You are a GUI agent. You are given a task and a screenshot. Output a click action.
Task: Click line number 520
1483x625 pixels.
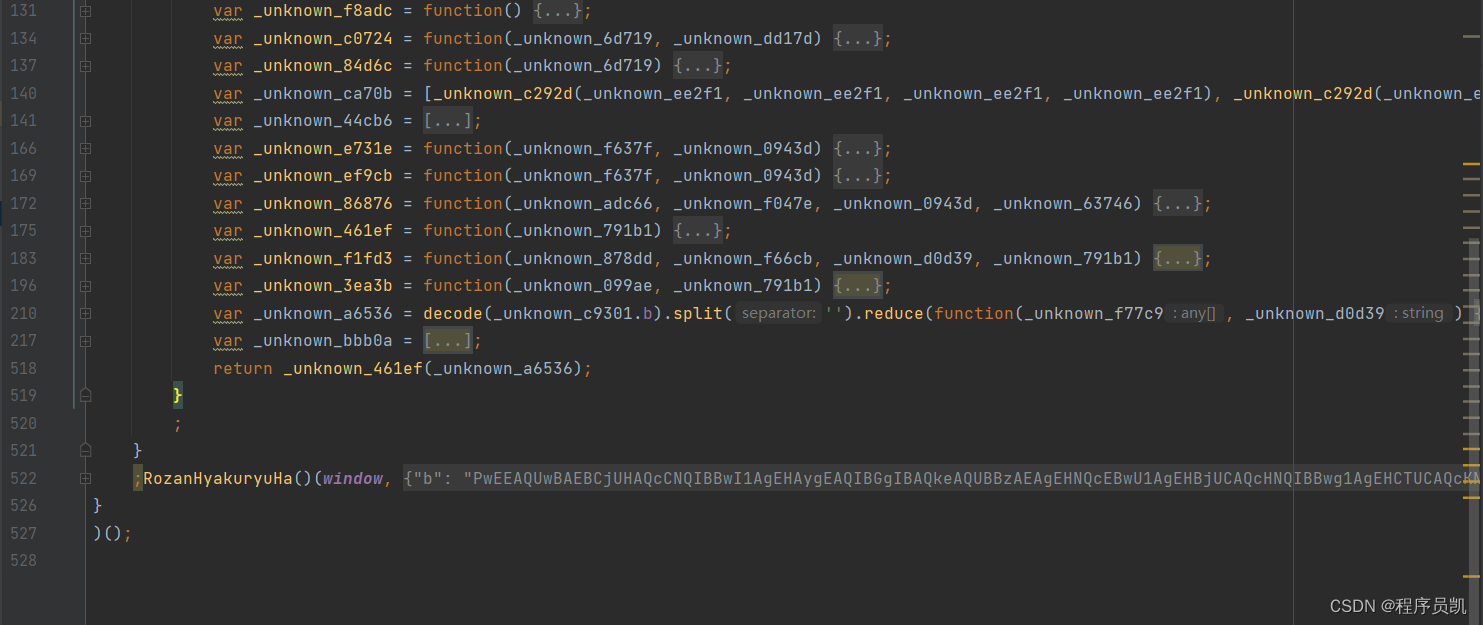pos(22,424)
